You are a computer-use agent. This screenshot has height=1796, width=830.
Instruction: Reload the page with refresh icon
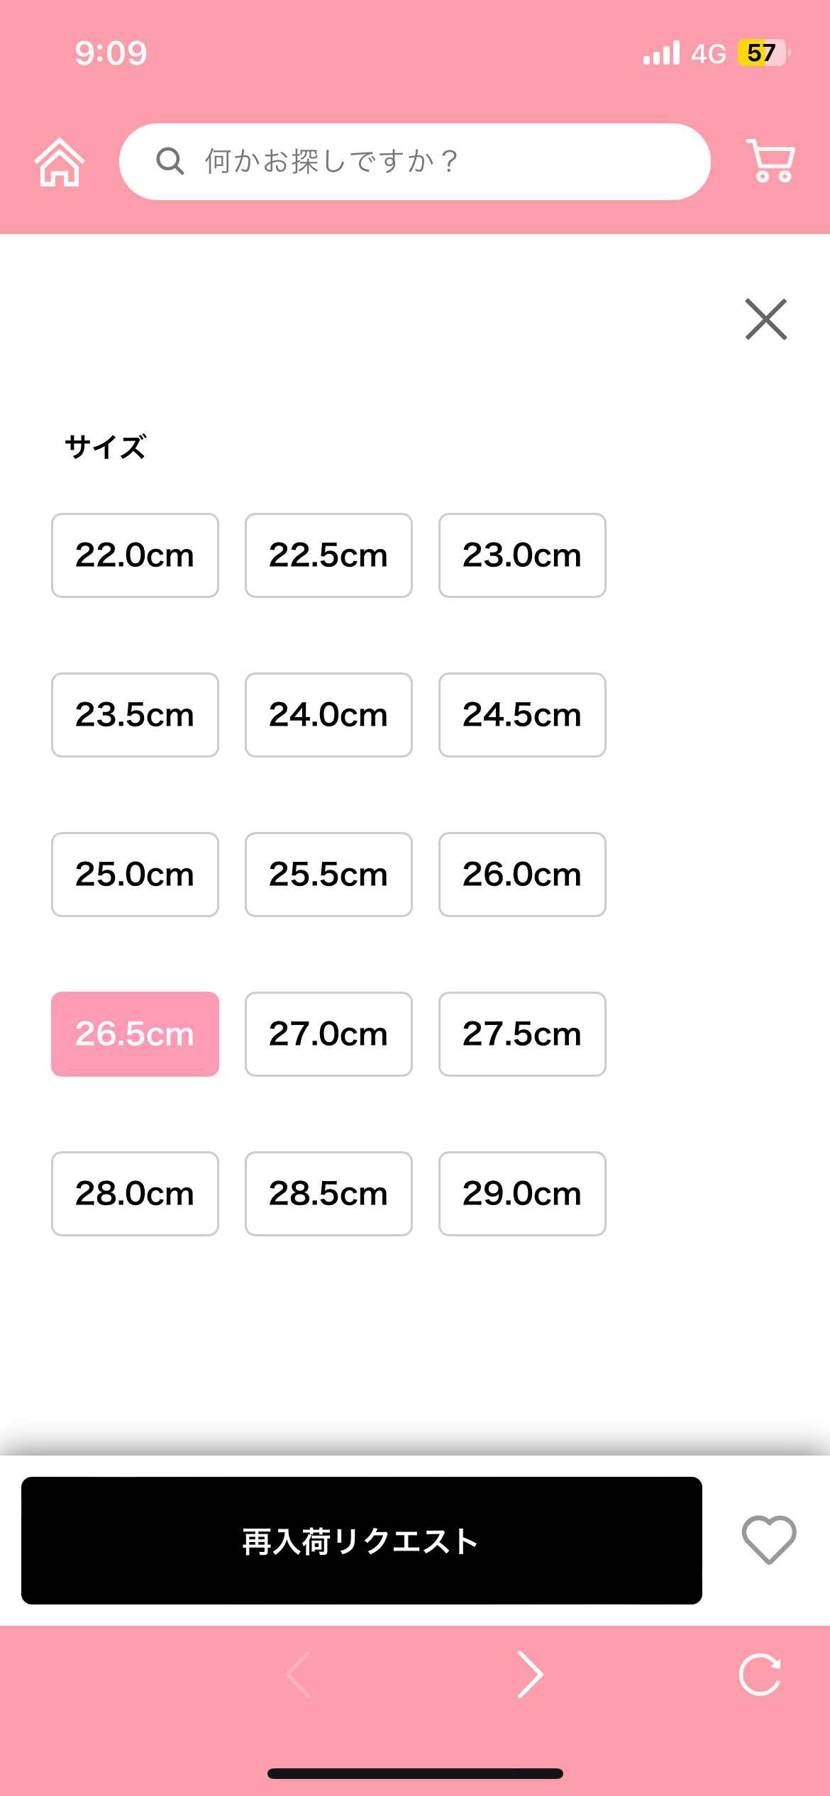click(759, 1674)
